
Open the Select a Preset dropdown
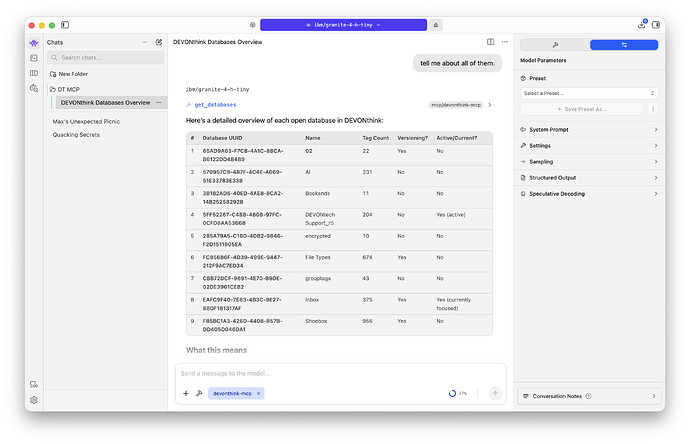(x=589, y=93)
